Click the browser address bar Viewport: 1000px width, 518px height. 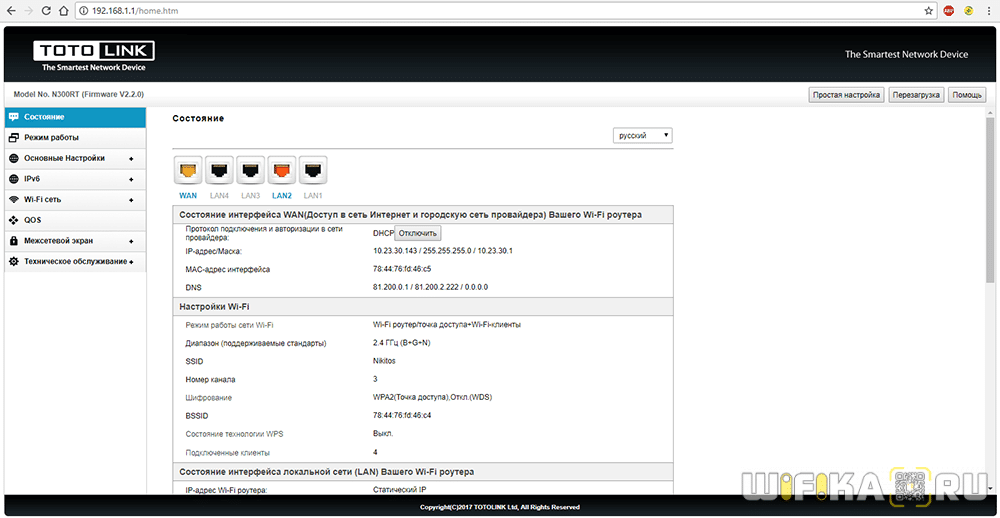coord(500,10)
